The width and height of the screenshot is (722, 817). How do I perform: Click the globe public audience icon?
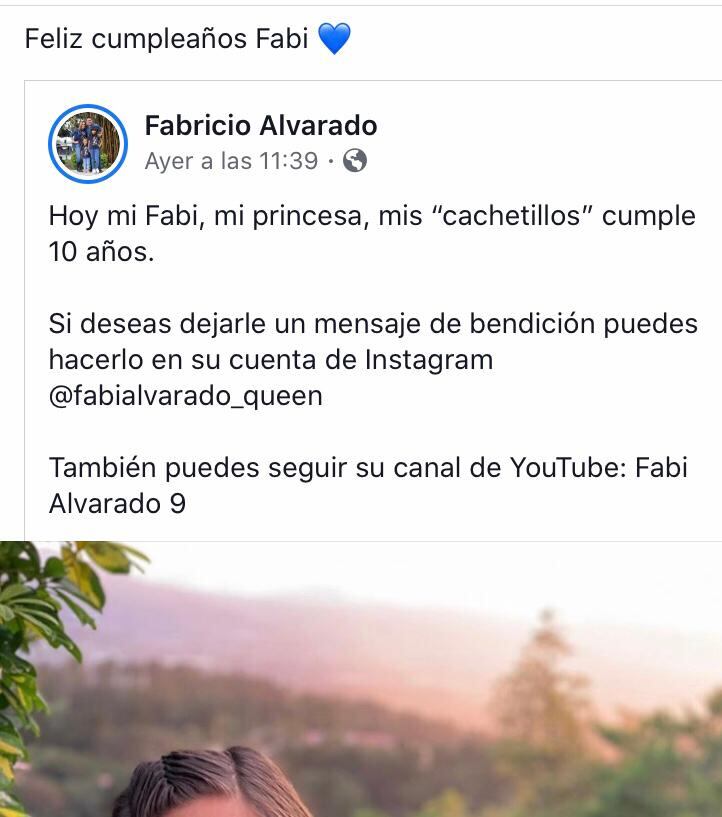(355, 160)
